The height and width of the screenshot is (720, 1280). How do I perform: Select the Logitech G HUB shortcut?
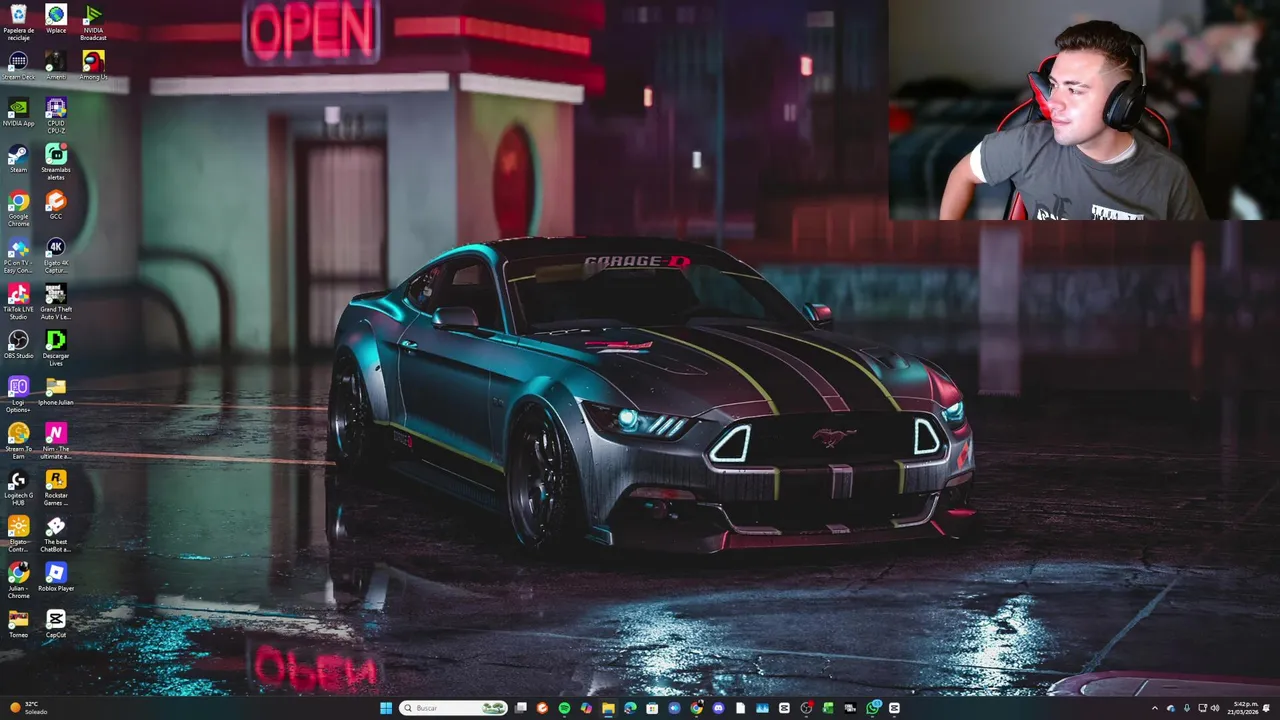click(x=18, y=487)
